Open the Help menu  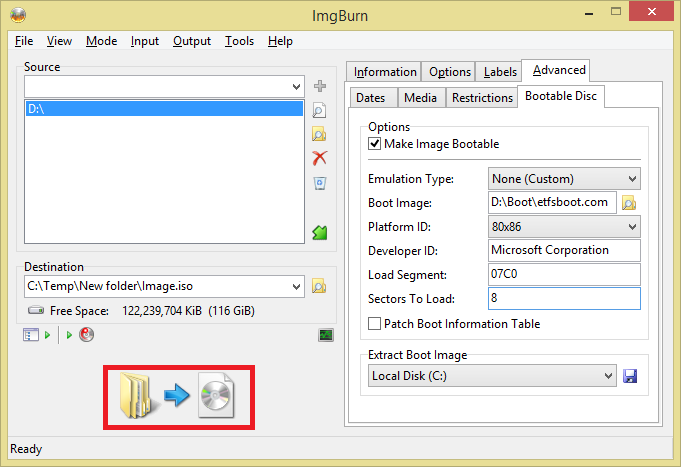pos(280,41)
